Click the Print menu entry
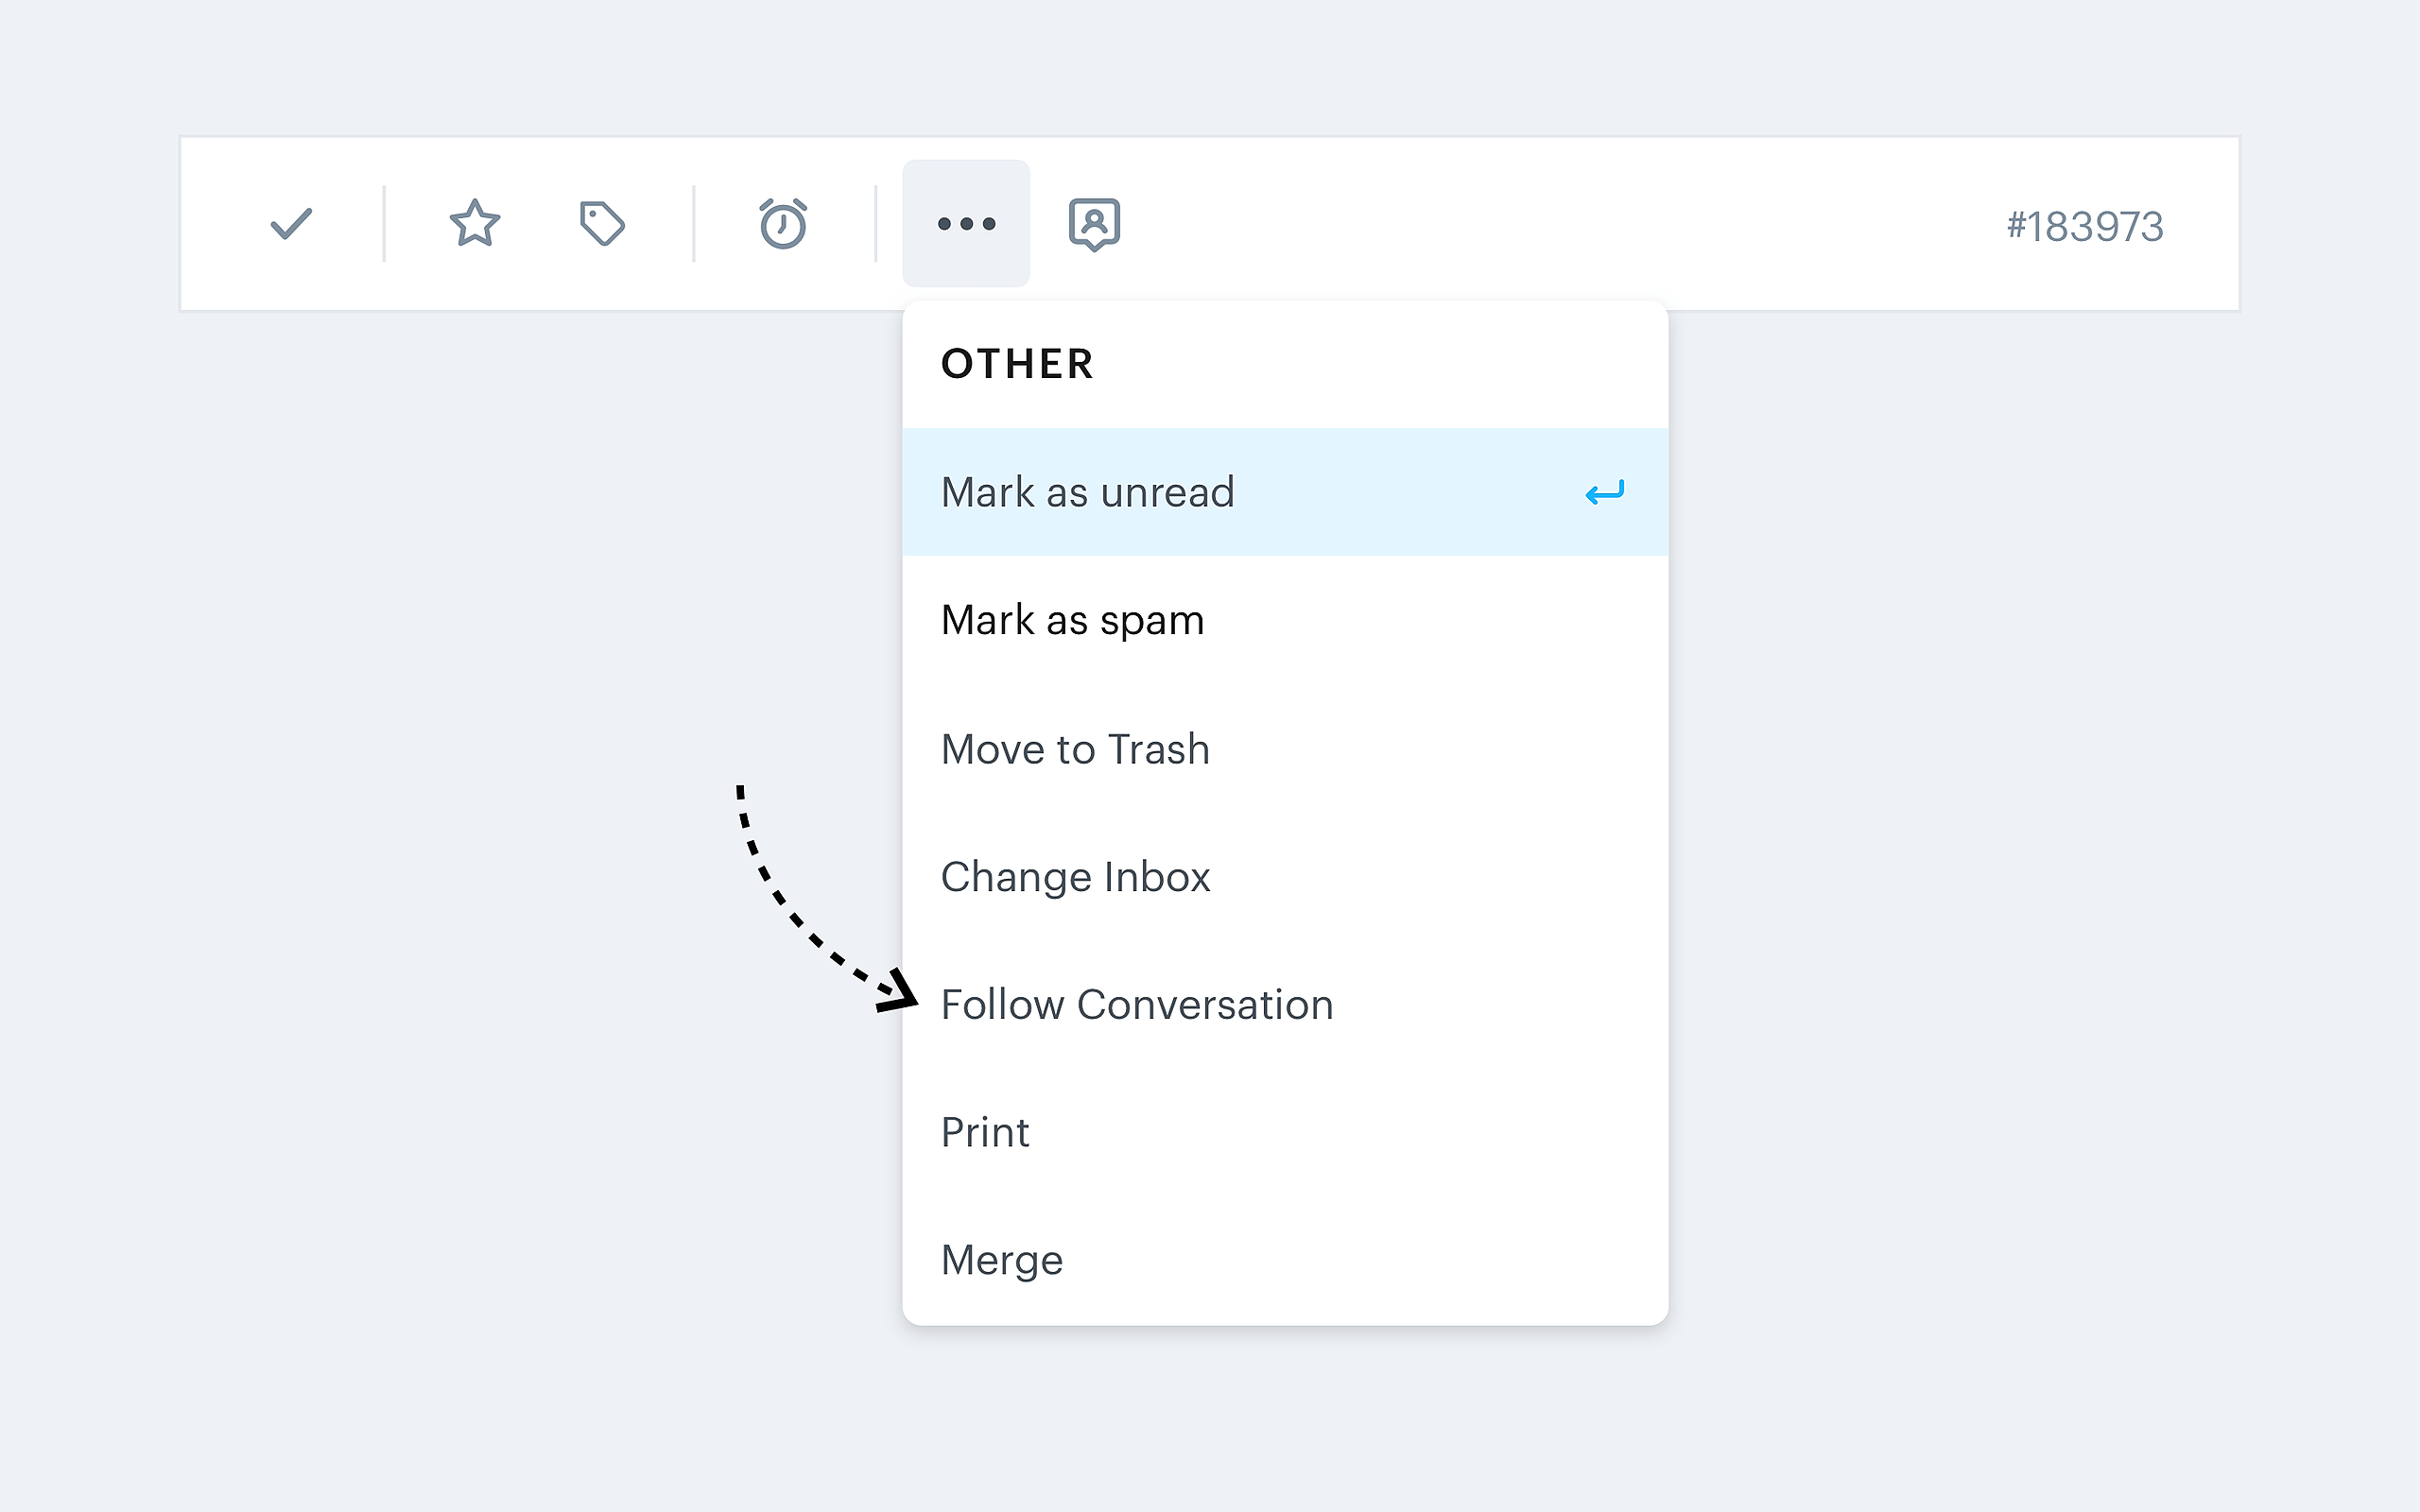The height and width of the screenshot is (1512, 2420). point(985,1133)
